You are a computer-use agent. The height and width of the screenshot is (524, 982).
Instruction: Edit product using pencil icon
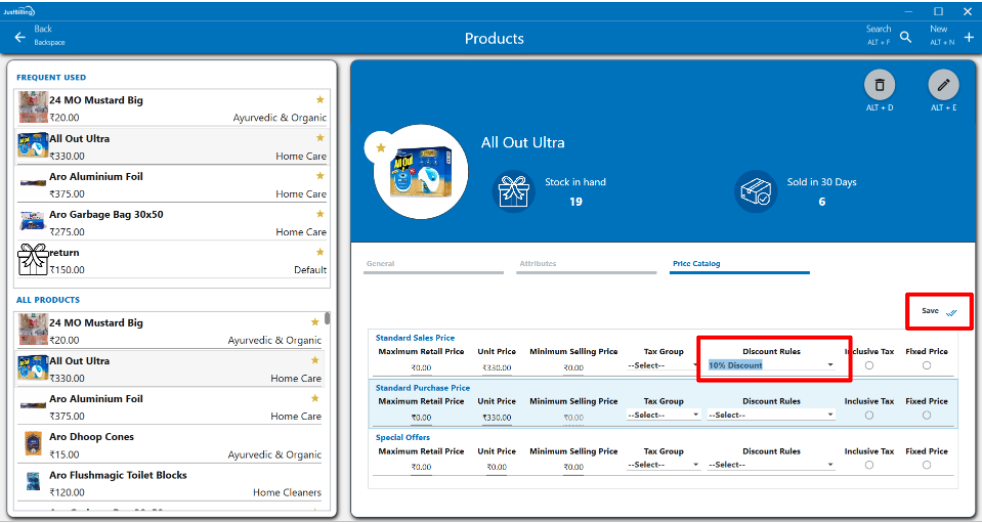943,85
